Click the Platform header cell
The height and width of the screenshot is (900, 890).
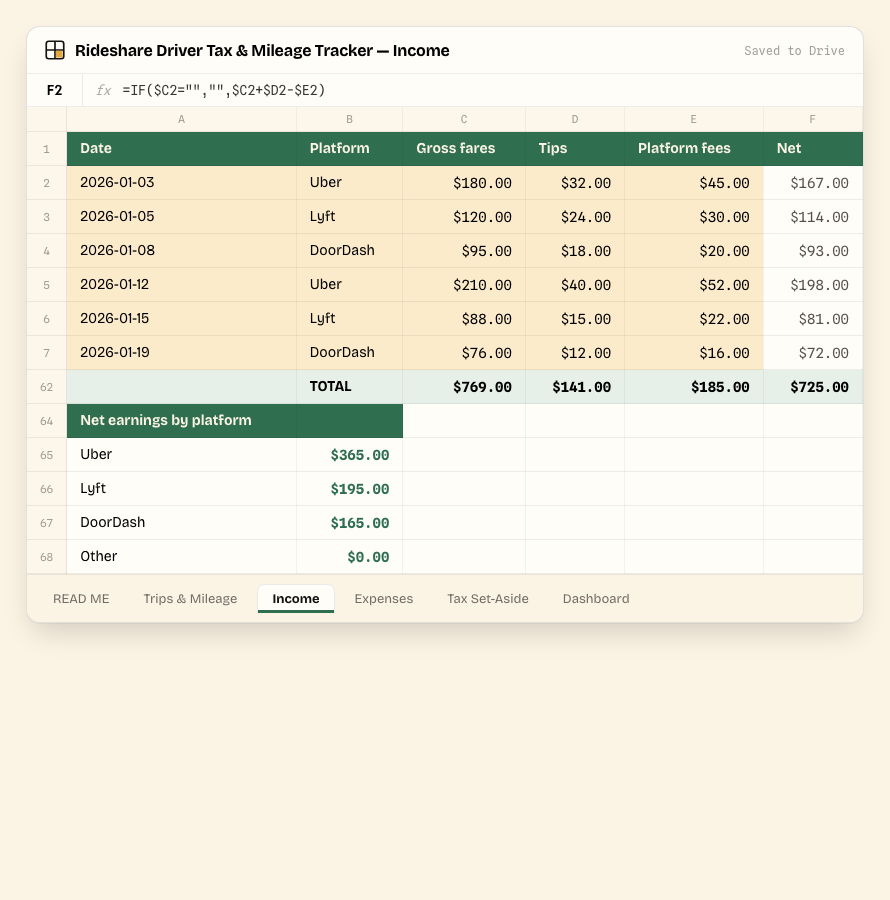click(x=349, y=149)
